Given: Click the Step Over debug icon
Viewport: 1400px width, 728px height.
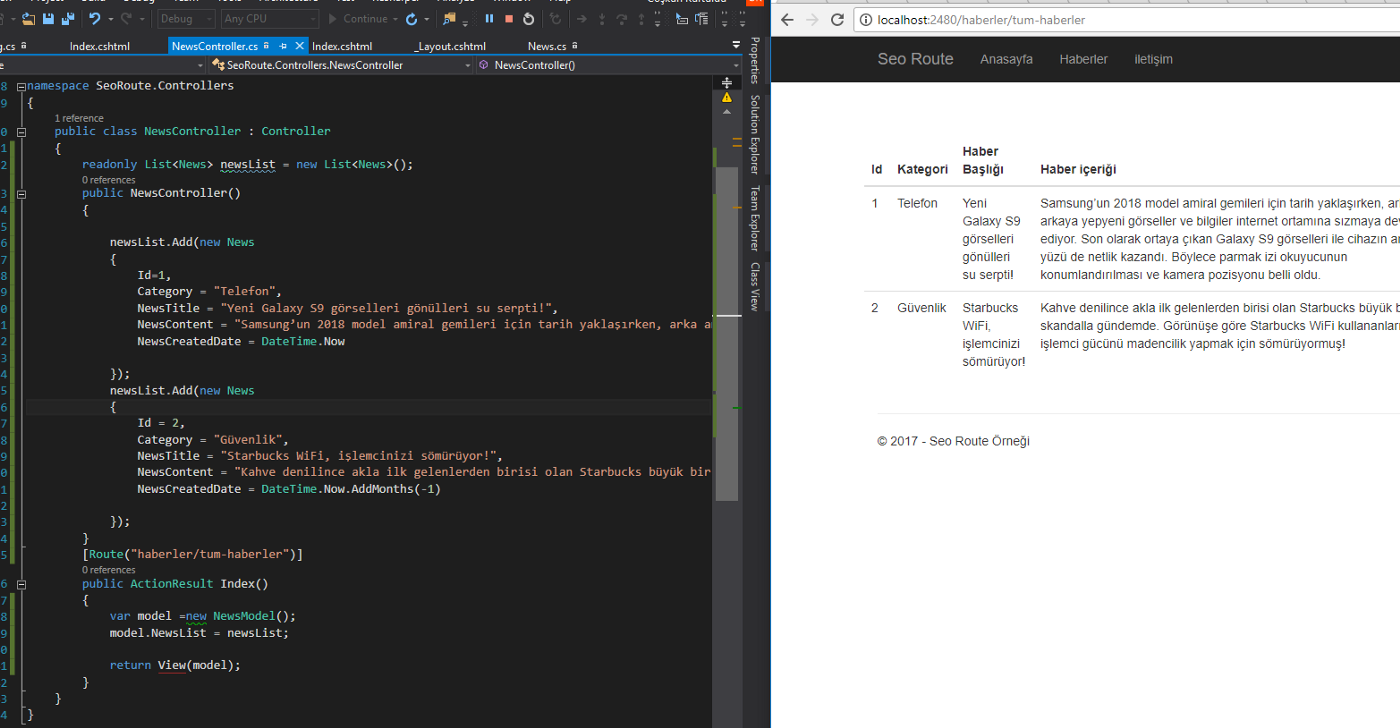Looking at the screenshot, I should (x=621, y=19).
